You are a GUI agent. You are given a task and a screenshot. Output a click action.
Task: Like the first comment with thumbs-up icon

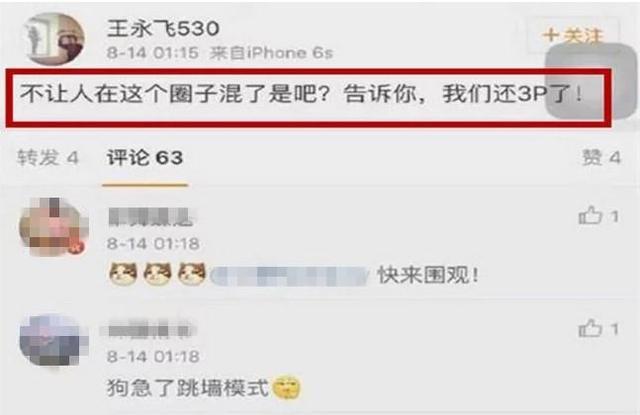591,215
